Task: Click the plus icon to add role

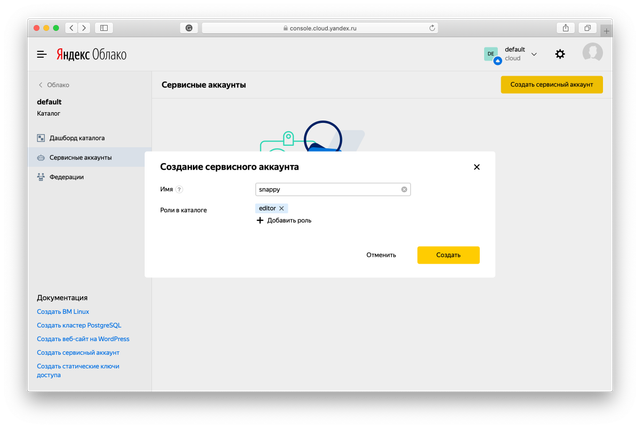Action: pos(260,220)
